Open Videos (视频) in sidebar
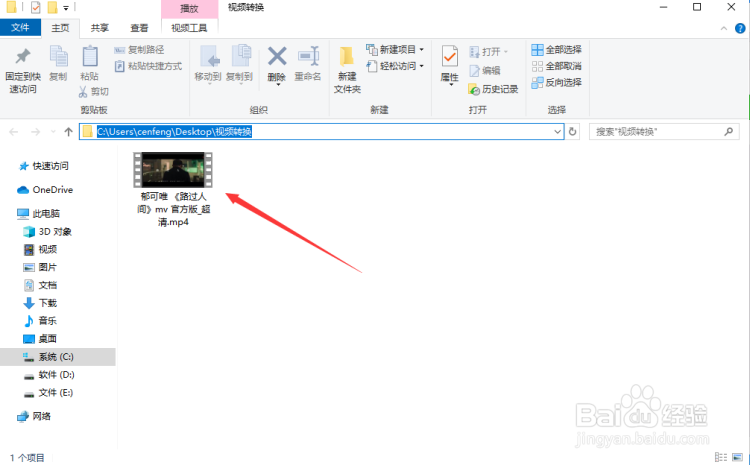 coord(41,249)
